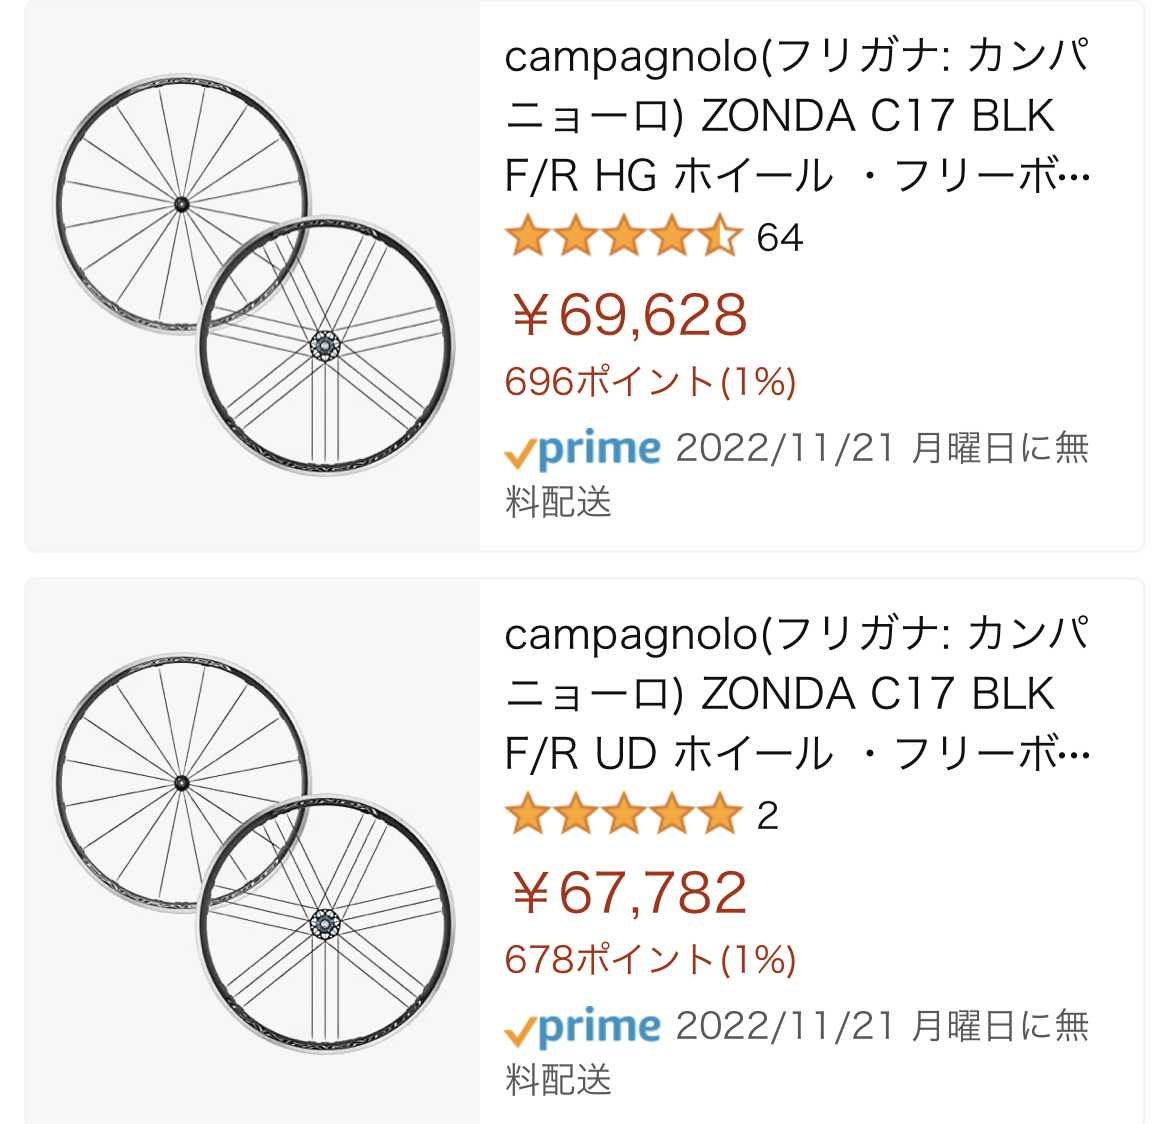Image resolution: width=1170 pixels, height=1124 pixels.
Task: Open the 64 reviews count link
Action: (780, 238)
